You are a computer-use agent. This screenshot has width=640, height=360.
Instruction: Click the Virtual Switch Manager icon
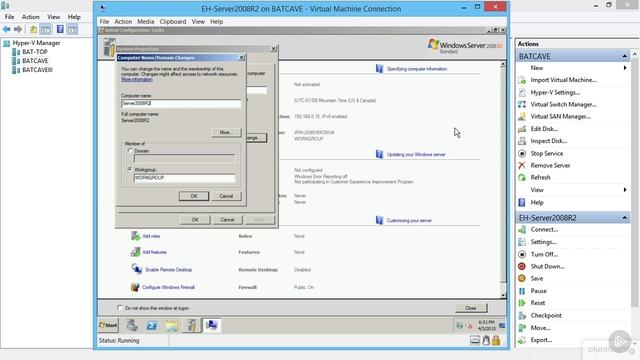click(522, 104)
